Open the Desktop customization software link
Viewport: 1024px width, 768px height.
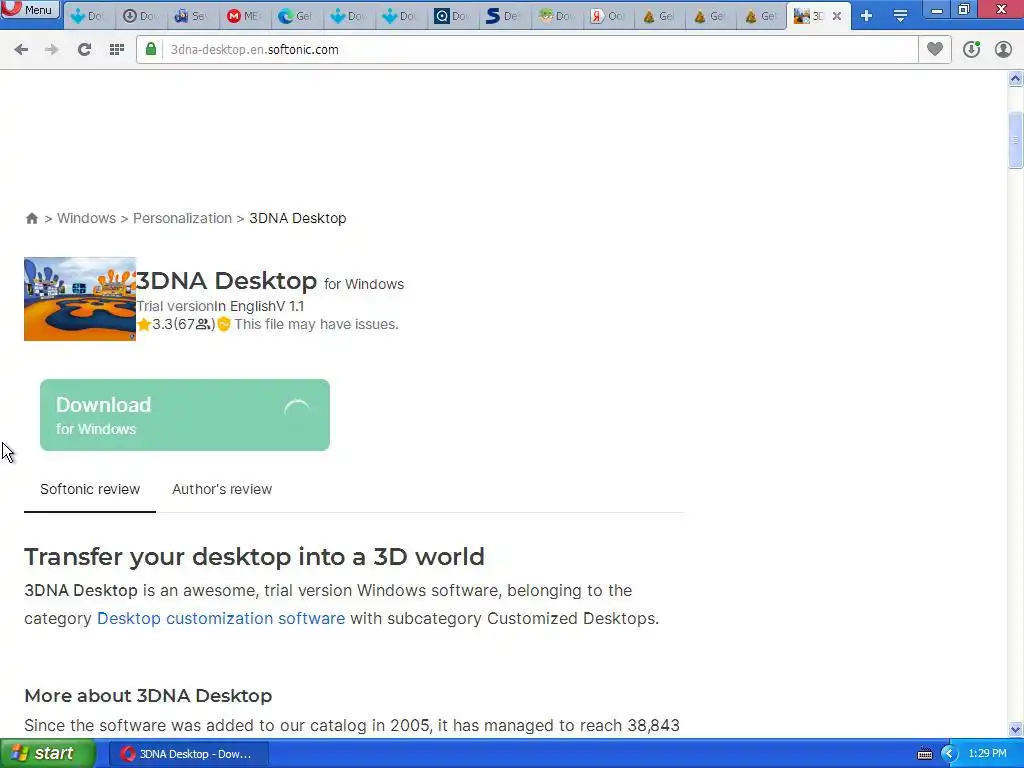tap(221, 618)
